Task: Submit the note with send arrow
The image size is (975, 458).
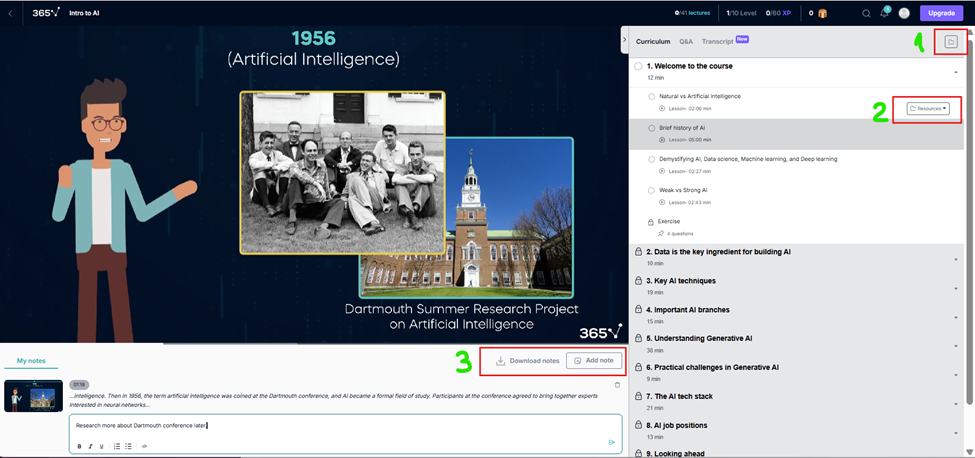Action: [612, 441]
